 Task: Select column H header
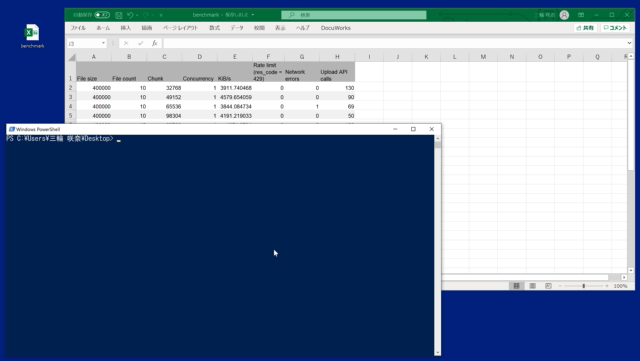(337, 57)
